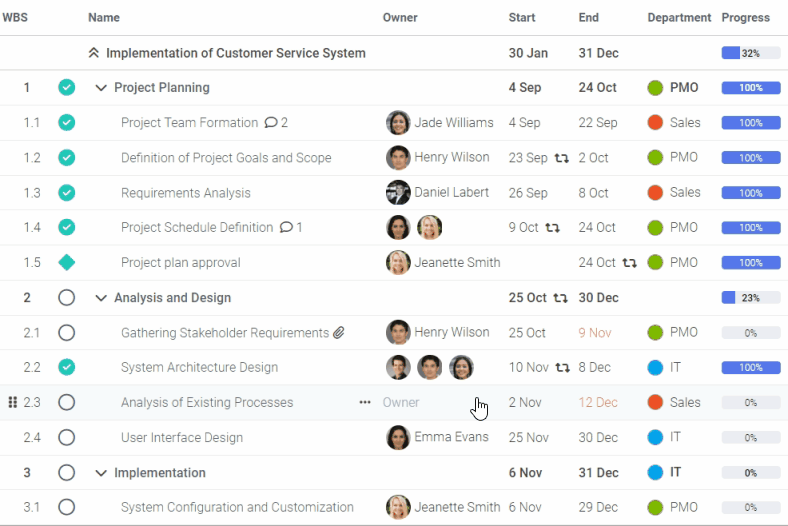Screen dimensions: 788x526
Task: Collapse the Analysis and Design section
Action: tap(101, 298)
